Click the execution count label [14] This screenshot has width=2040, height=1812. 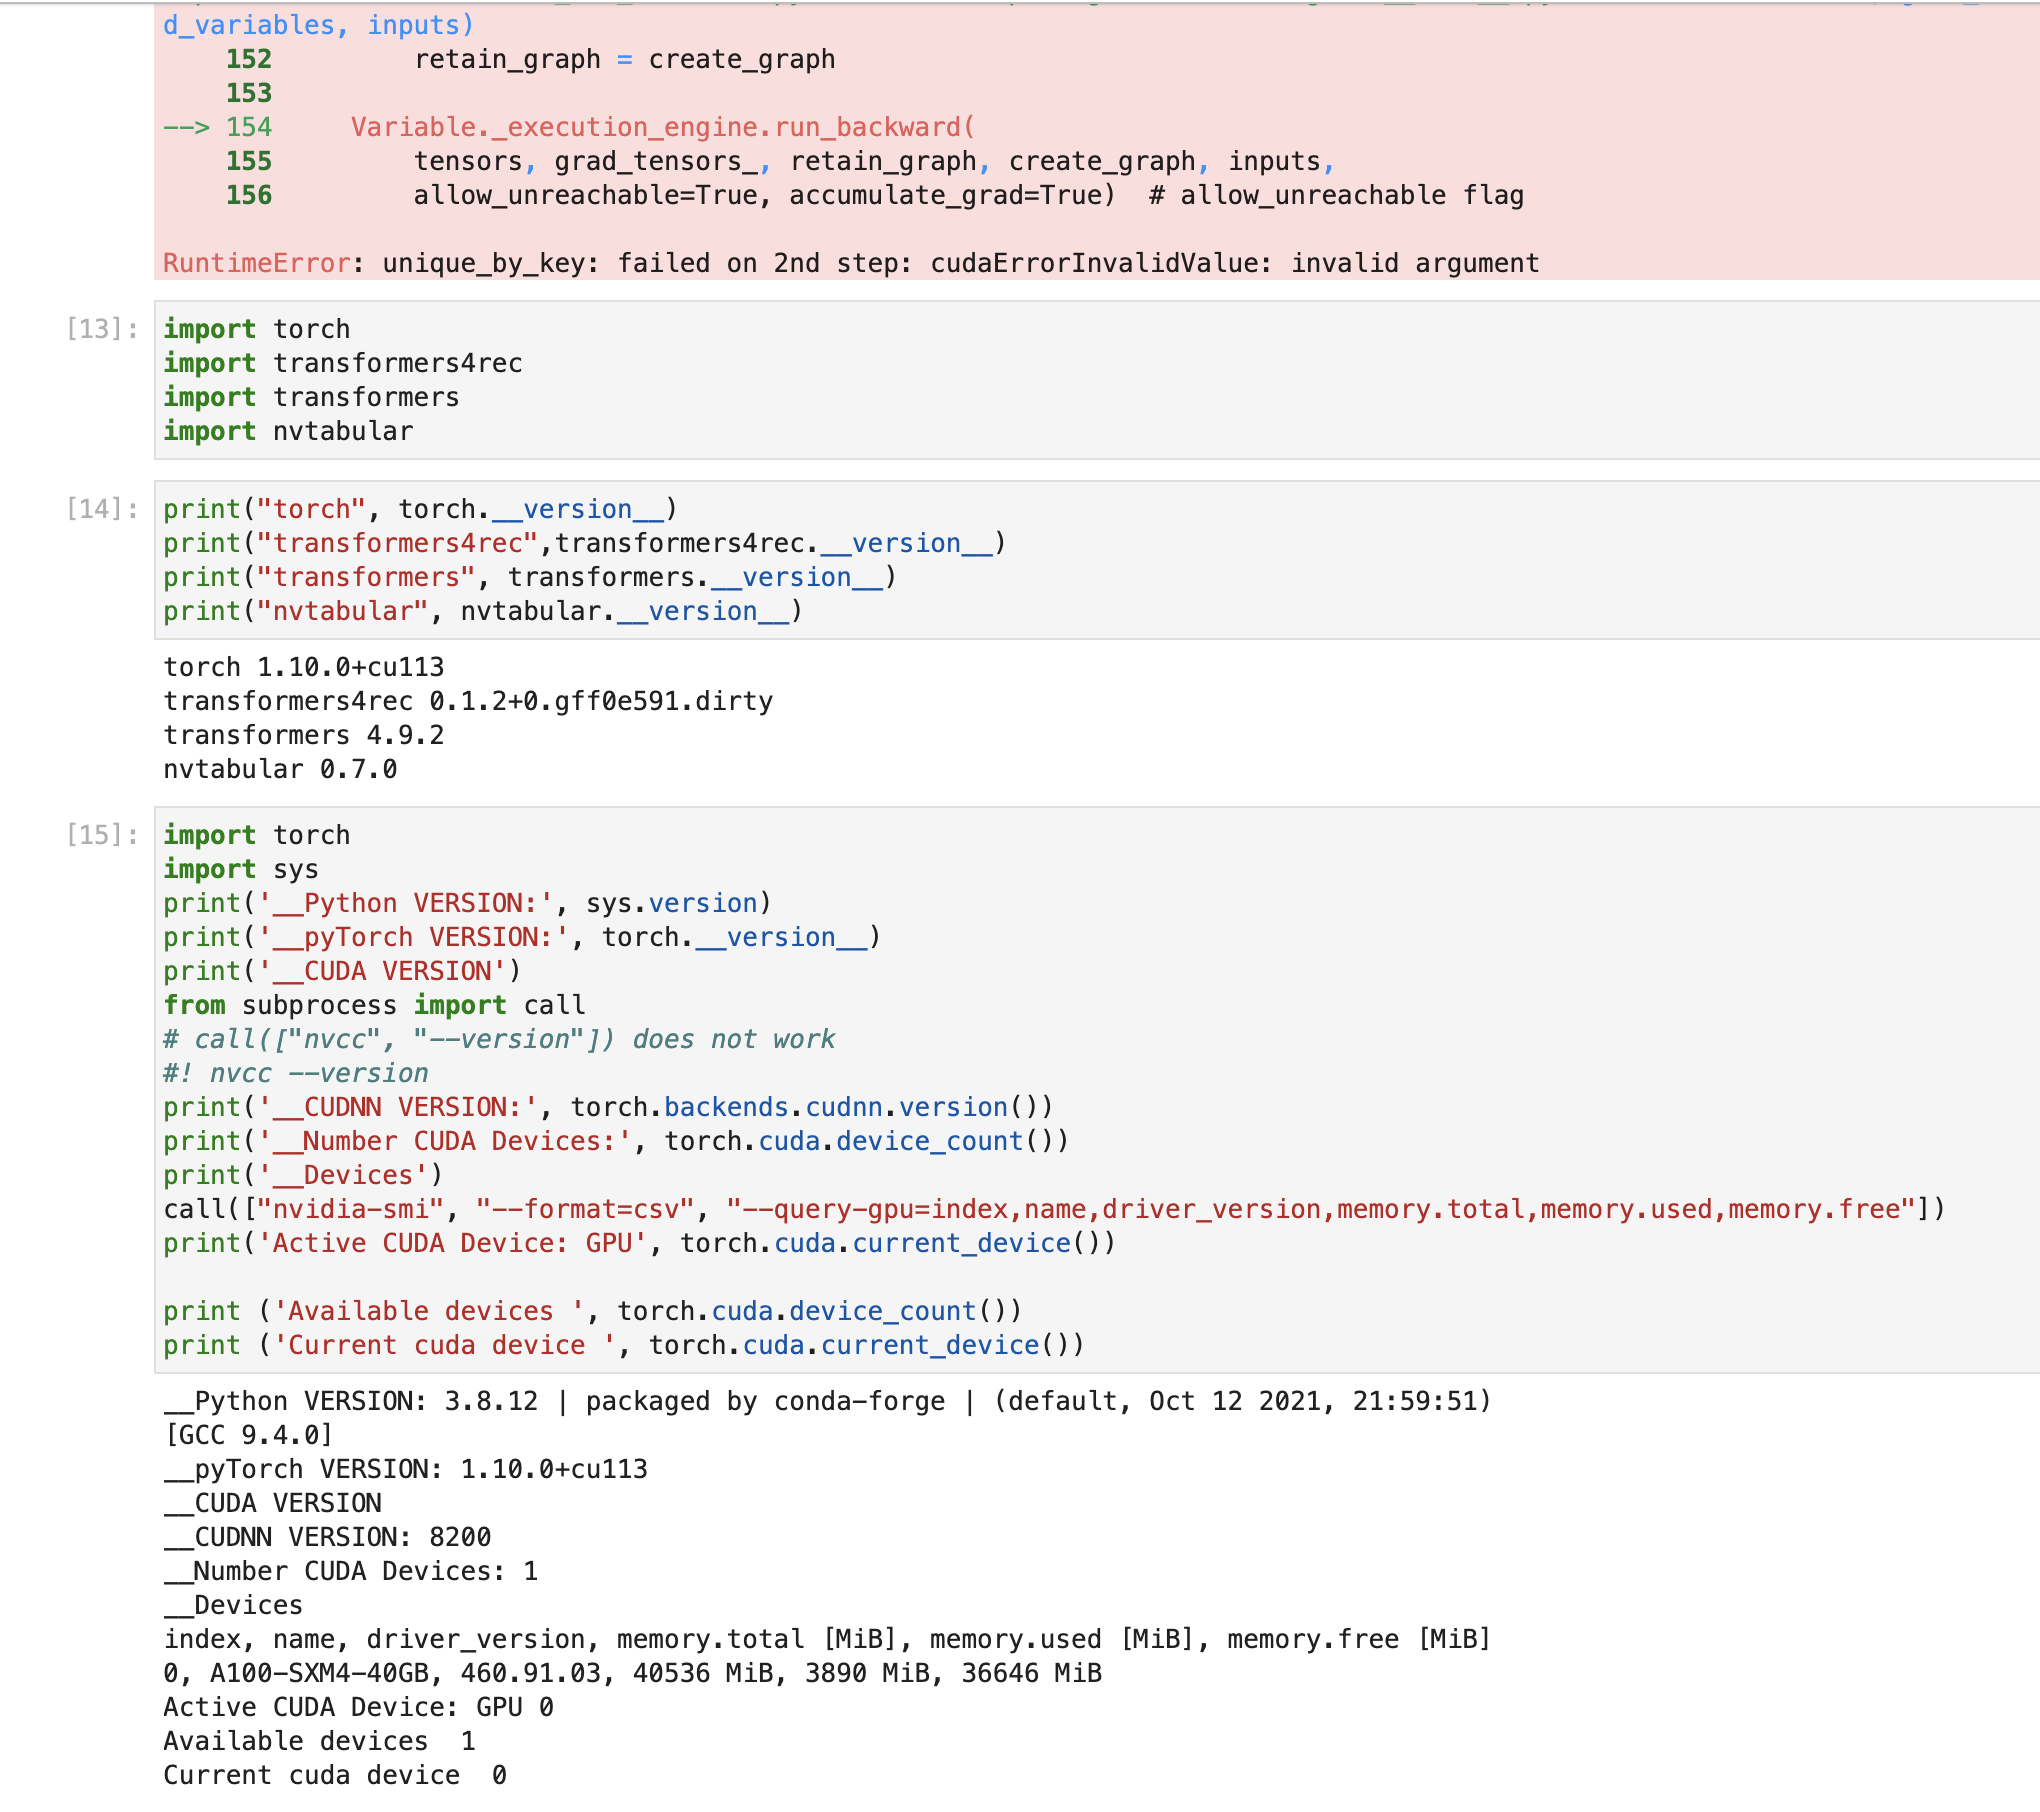[x=98, y=508]
